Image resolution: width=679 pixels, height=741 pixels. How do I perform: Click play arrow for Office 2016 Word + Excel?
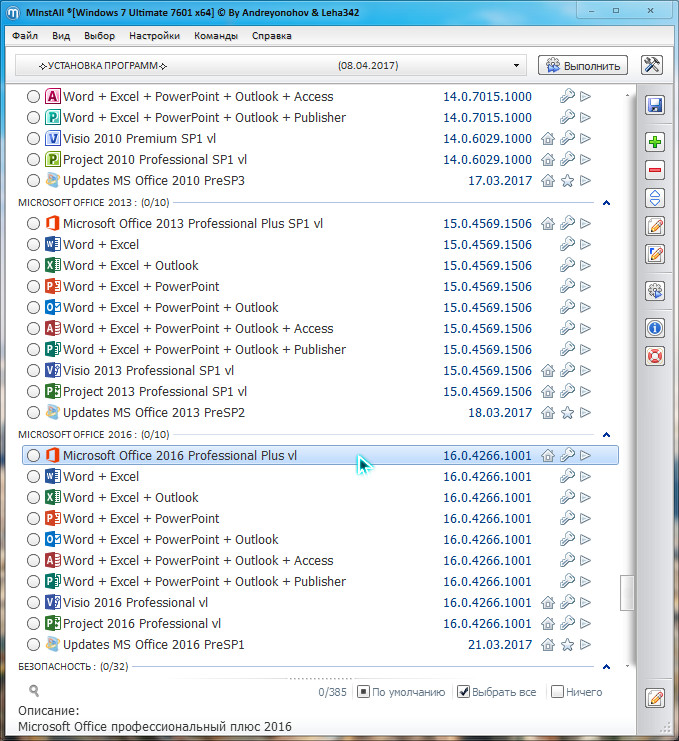(x=585, y=476)
